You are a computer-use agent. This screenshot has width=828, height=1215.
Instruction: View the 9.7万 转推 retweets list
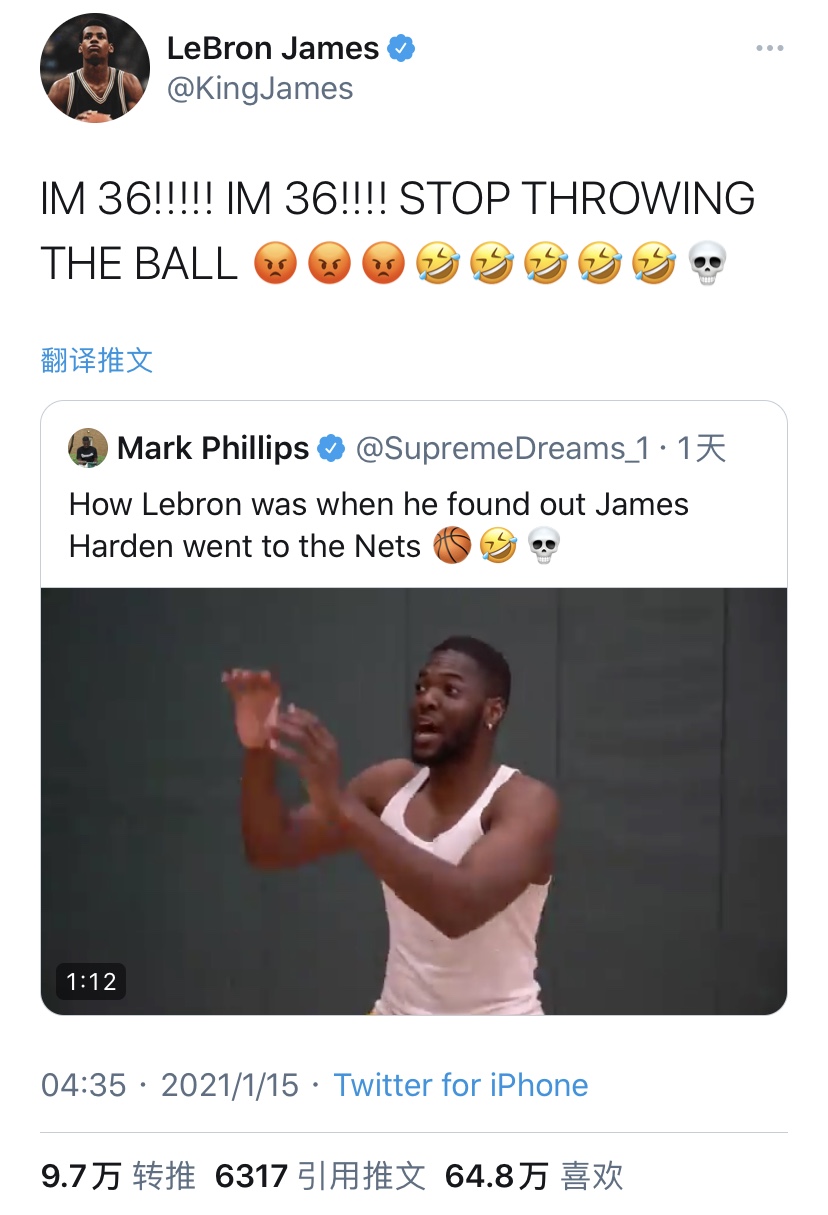[x=118, y=1176]
